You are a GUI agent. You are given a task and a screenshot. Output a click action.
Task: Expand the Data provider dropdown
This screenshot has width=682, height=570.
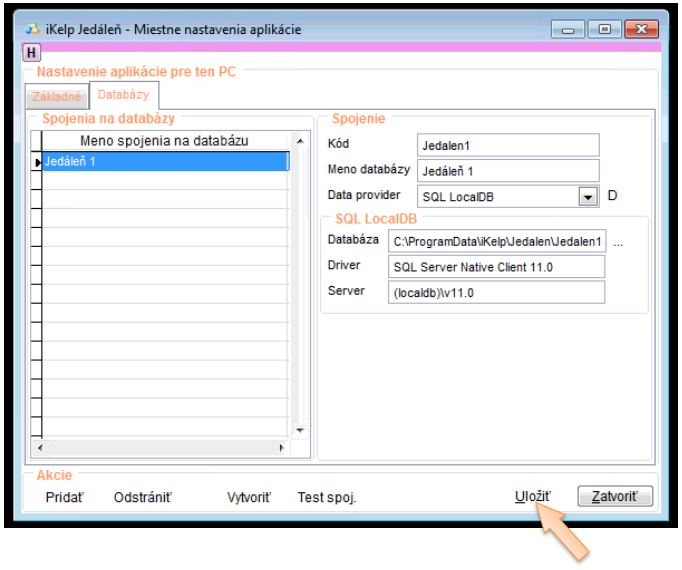(x=588, y=197)
